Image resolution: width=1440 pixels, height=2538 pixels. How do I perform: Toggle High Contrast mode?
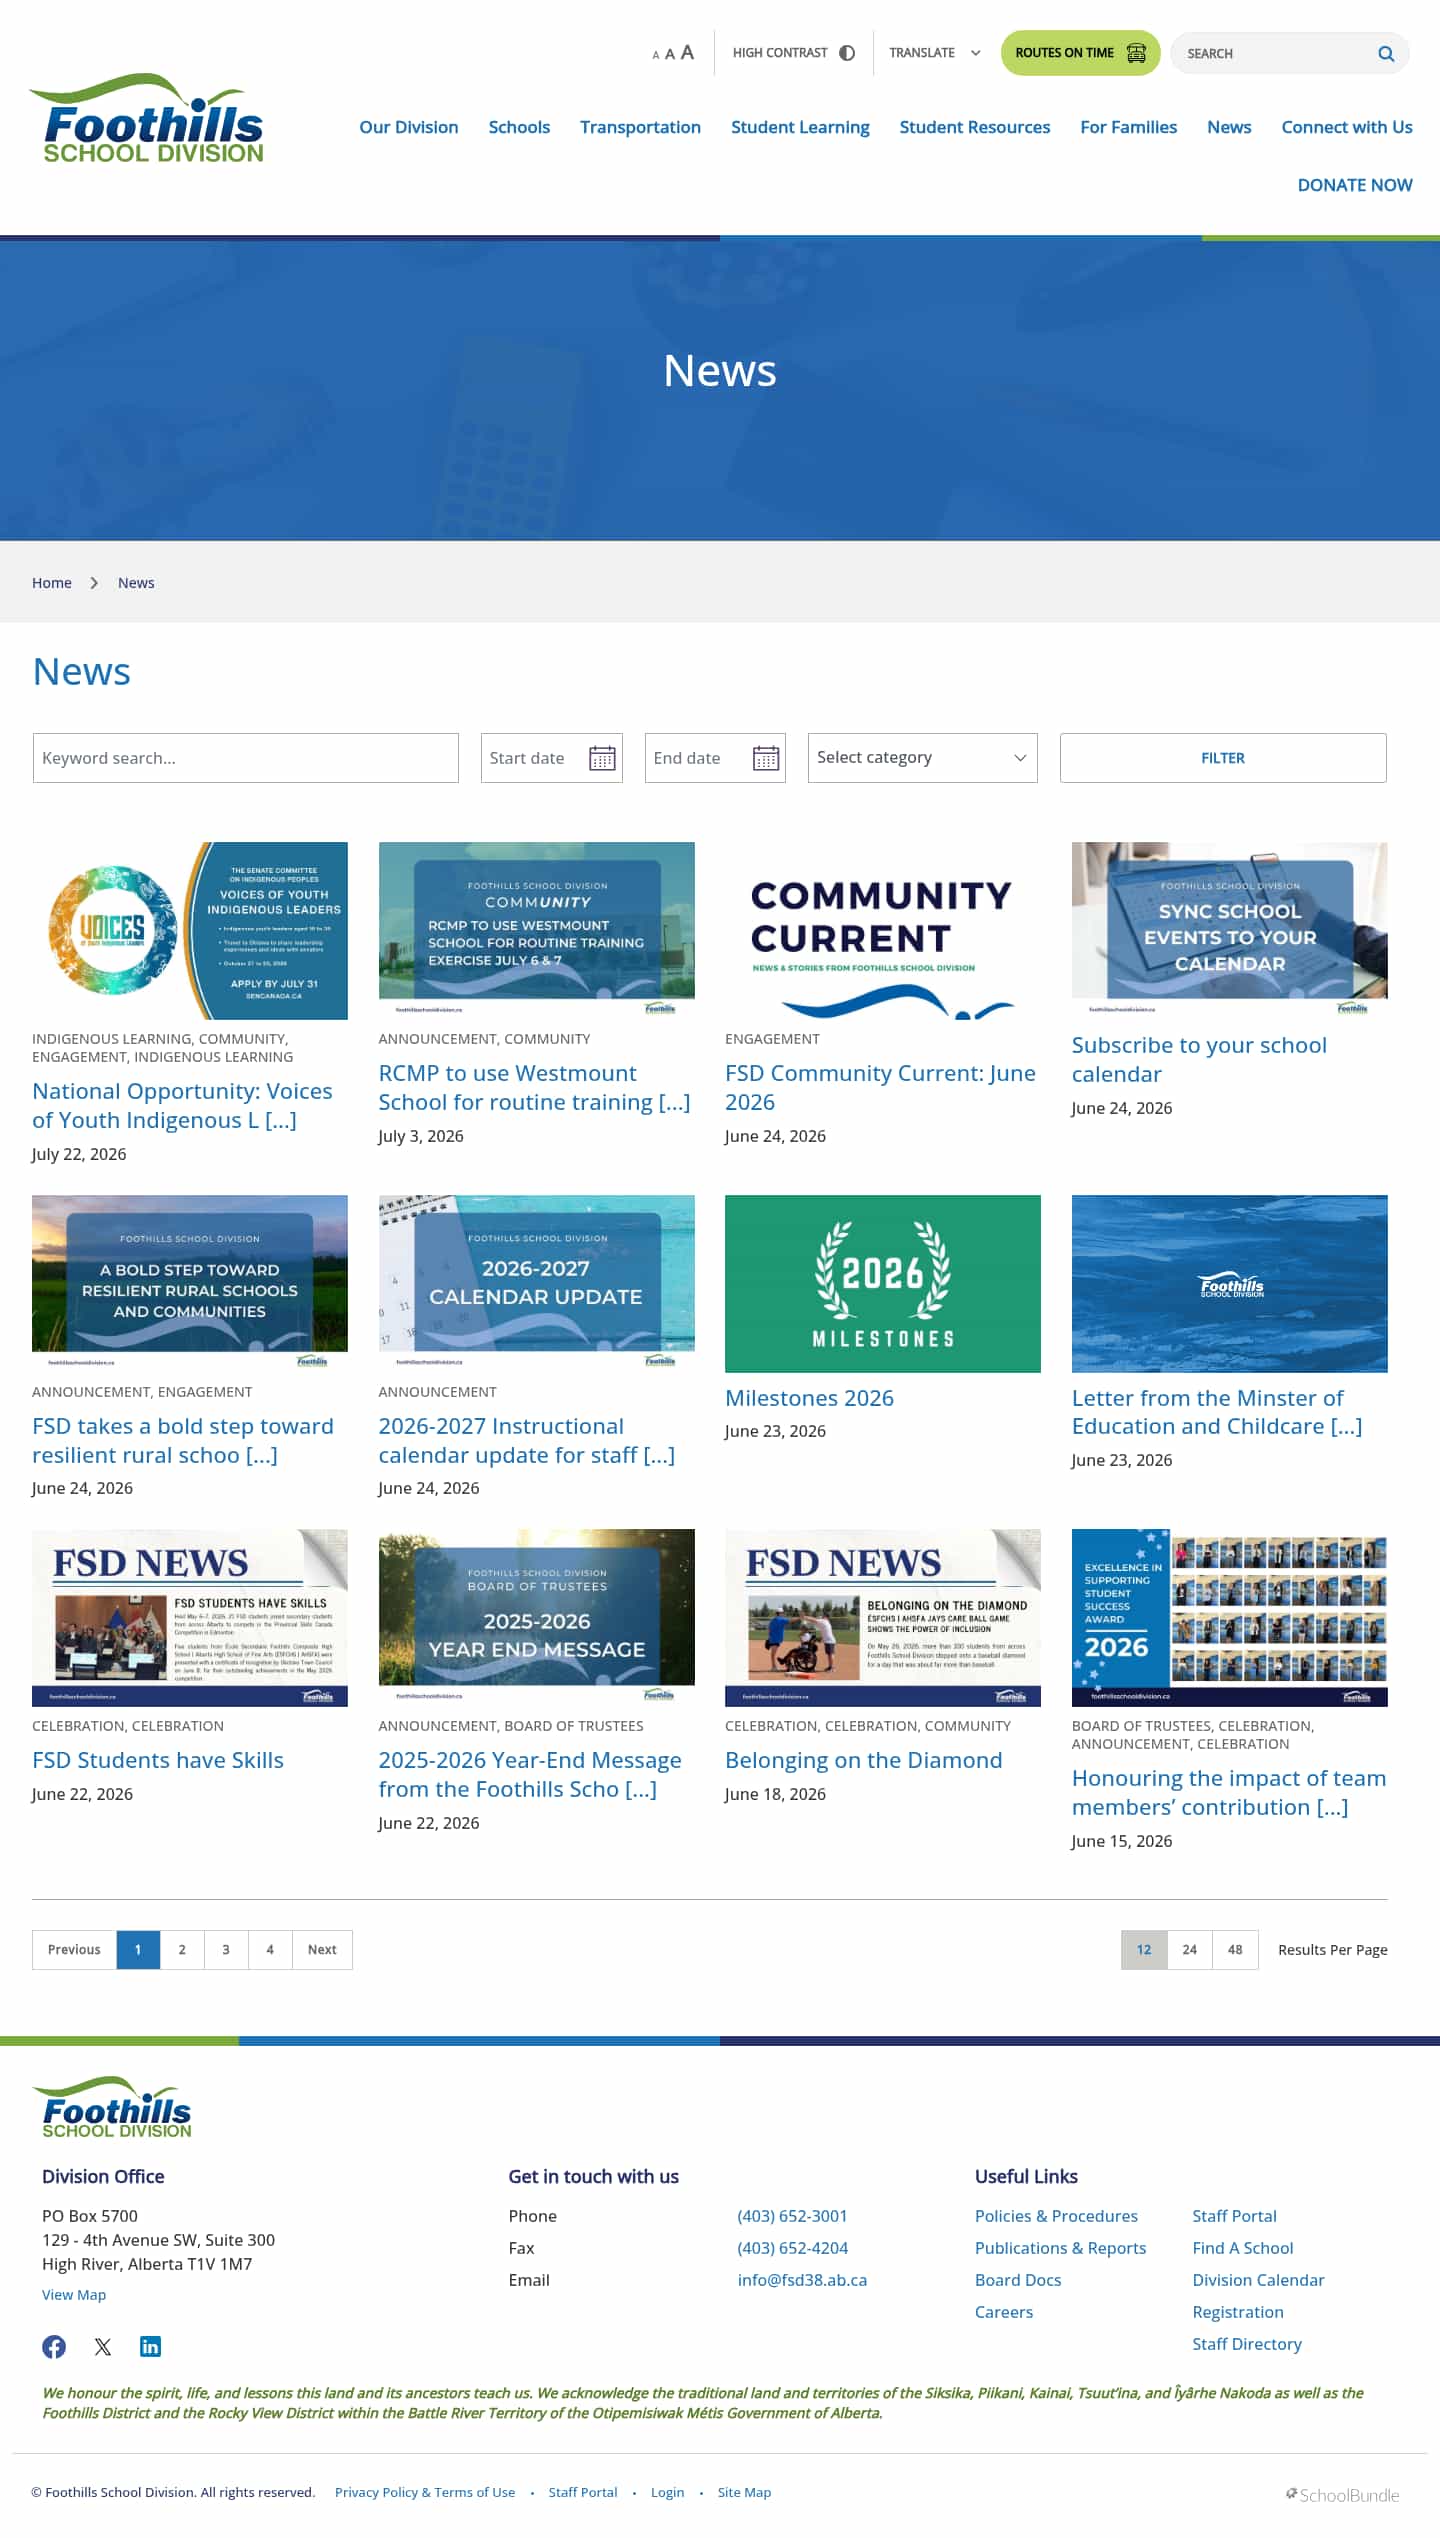794,53
